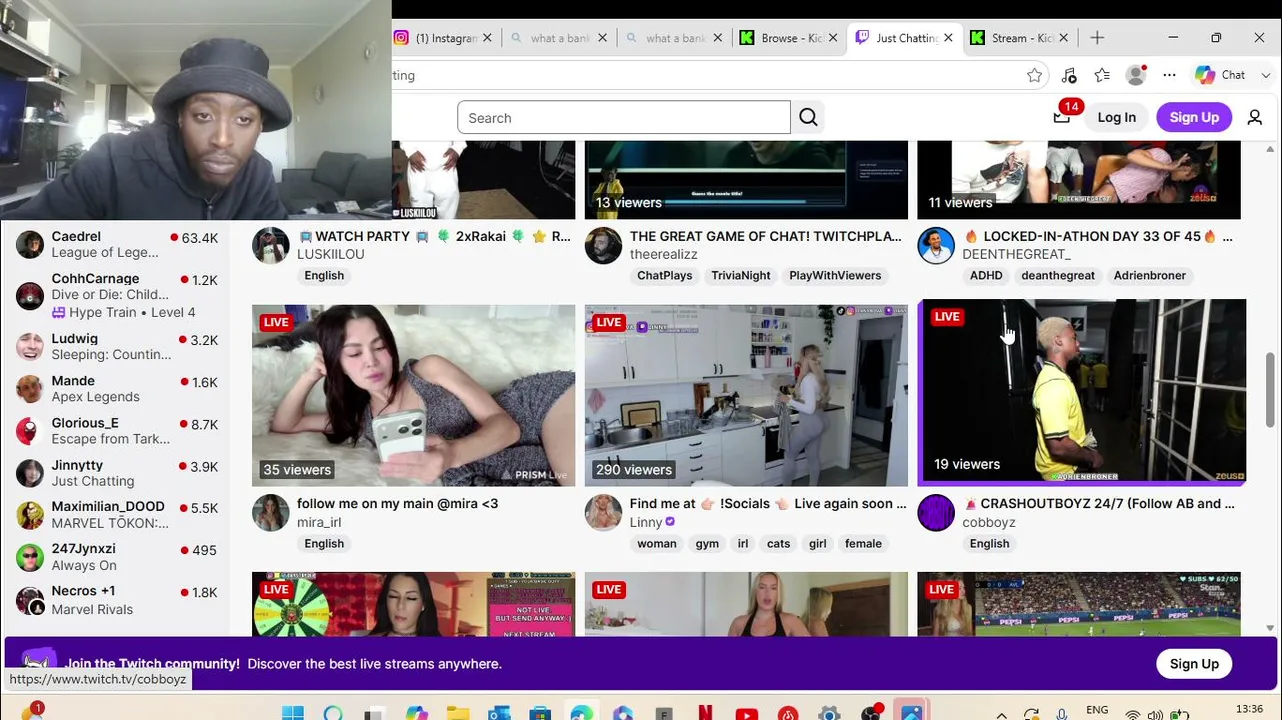Open Netflix from the taskbar
This screenshot has width=1282, height=720.
705,713
